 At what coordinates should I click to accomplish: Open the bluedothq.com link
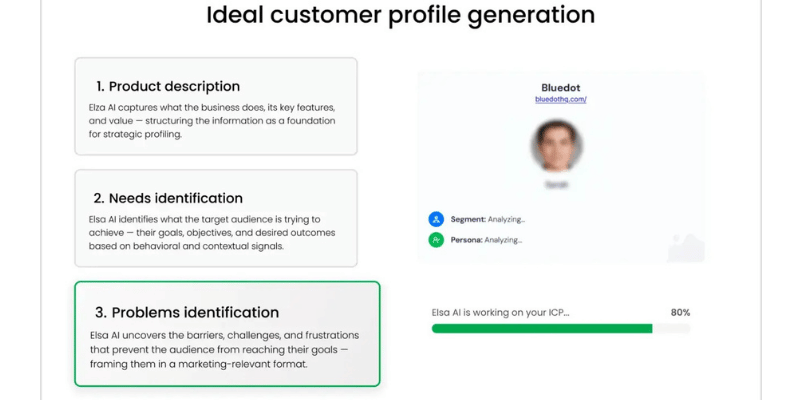tap(561, 99)
